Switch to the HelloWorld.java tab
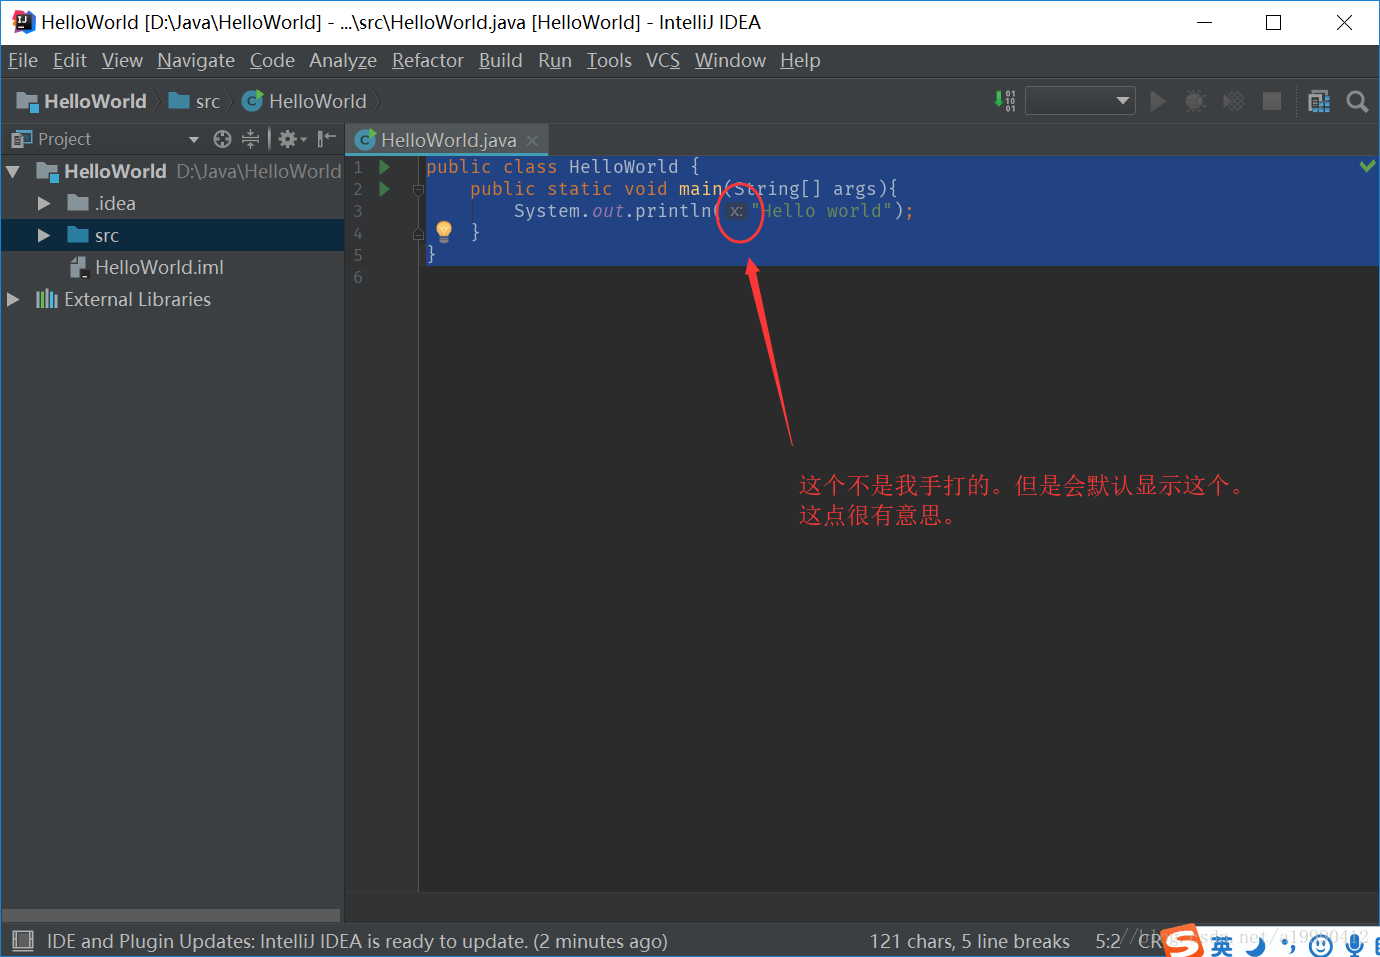The height and width of the screenshot is (957, 1380). (x=448, y=140)
